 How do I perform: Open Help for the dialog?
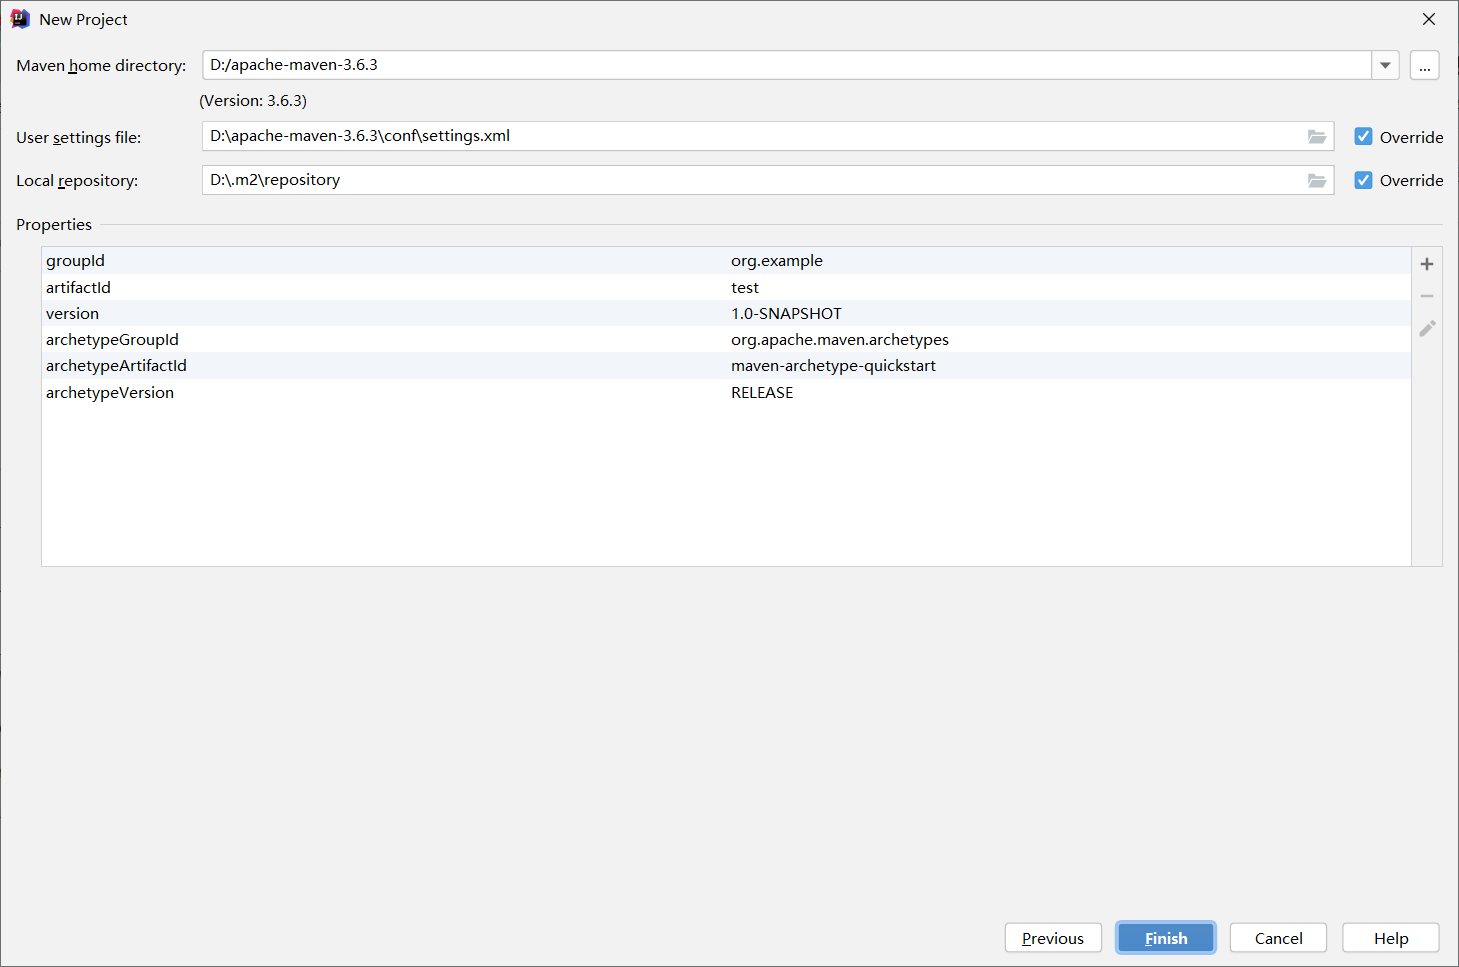[x=1390, y=938]
